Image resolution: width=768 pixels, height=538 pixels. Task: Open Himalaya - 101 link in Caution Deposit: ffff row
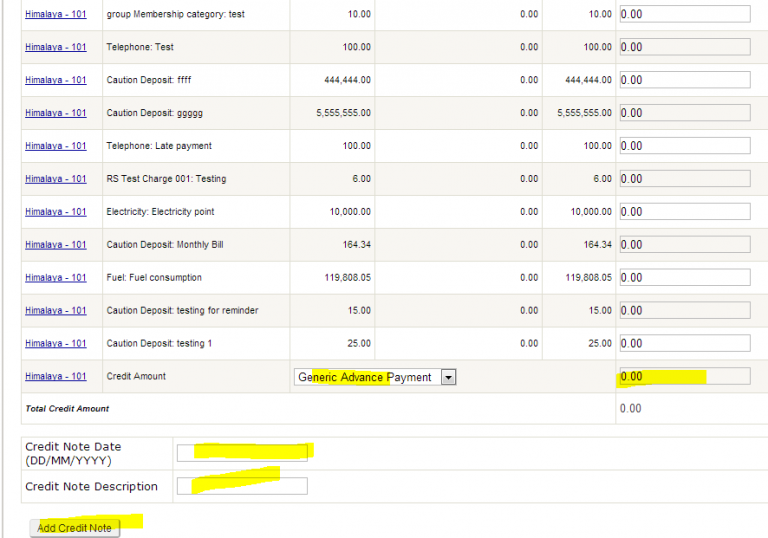pyautogui.click(x=56, y=80)
